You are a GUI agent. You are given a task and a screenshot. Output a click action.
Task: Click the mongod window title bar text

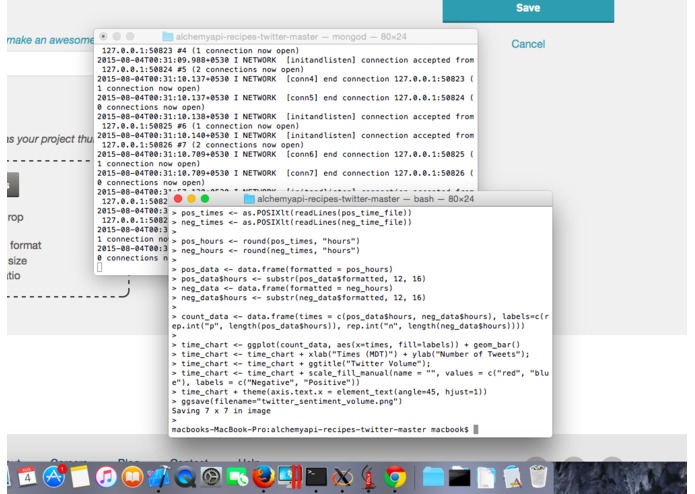[291, 36]
